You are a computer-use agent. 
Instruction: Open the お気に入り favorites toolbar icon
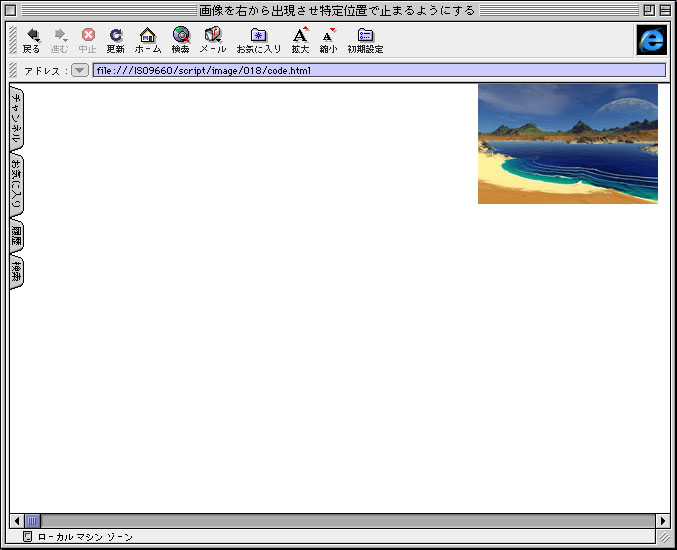(259, 41)
